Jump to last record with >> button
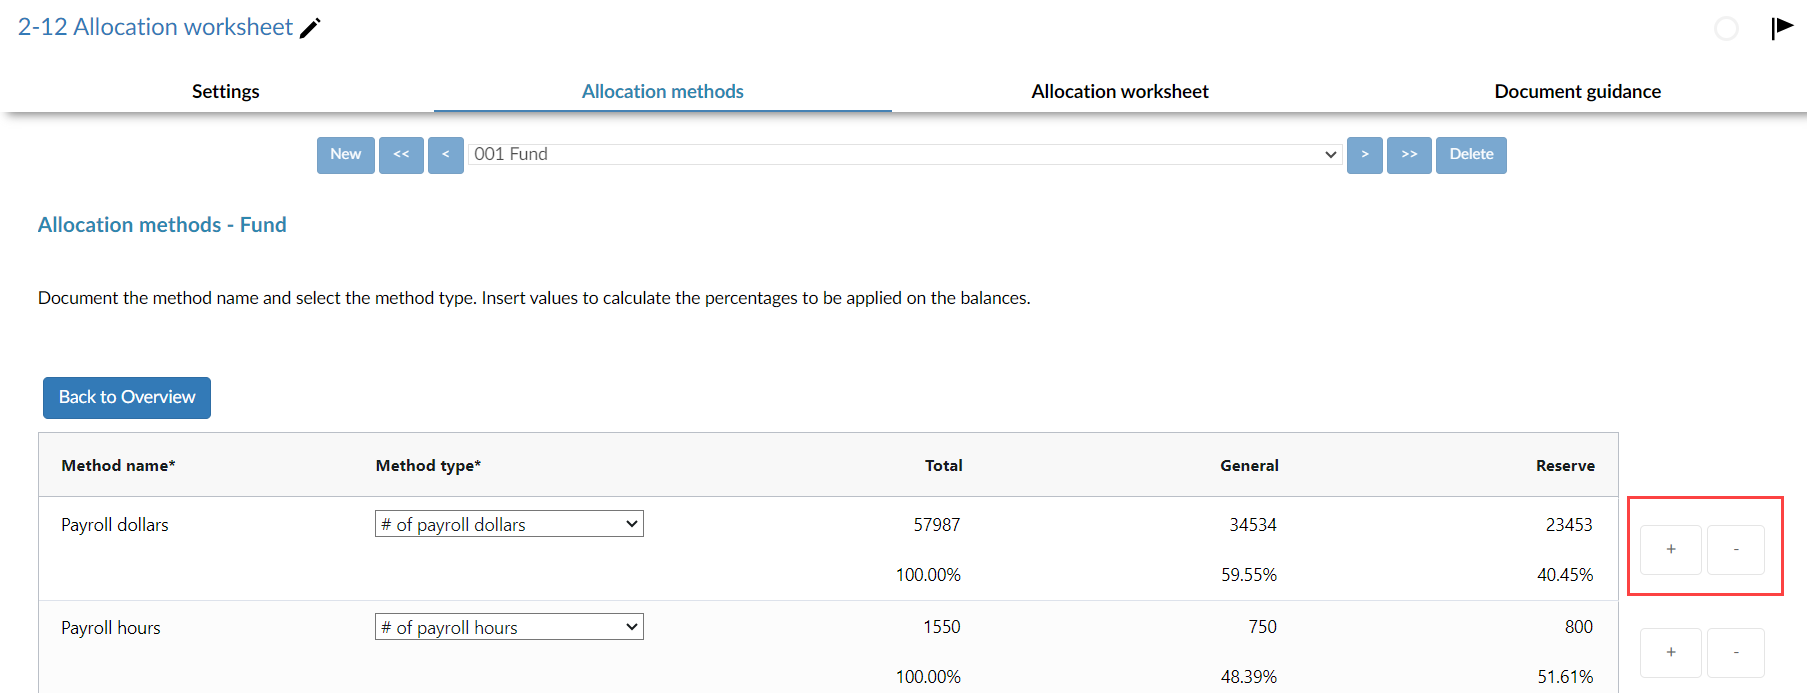Image resolution: width=1807 pixels, height=693 pixels. click(1409, 155)
